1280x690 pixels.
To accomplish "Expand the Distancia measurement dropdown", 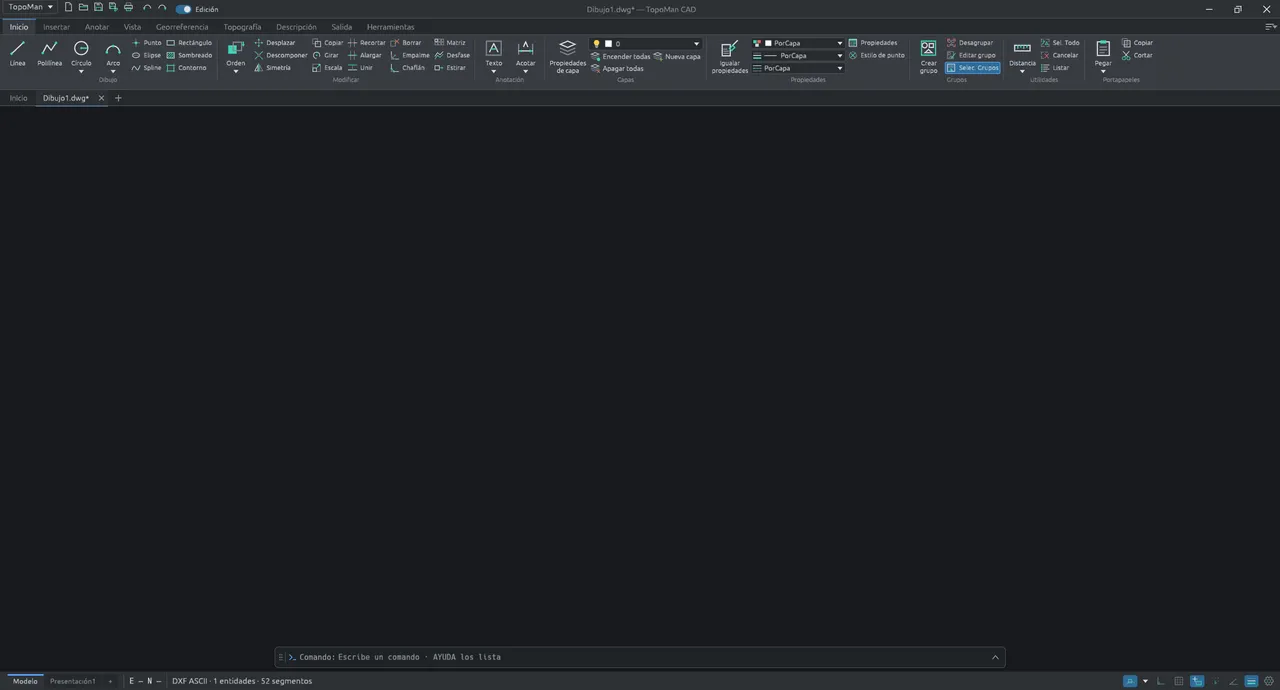I will click(1022, 71).
